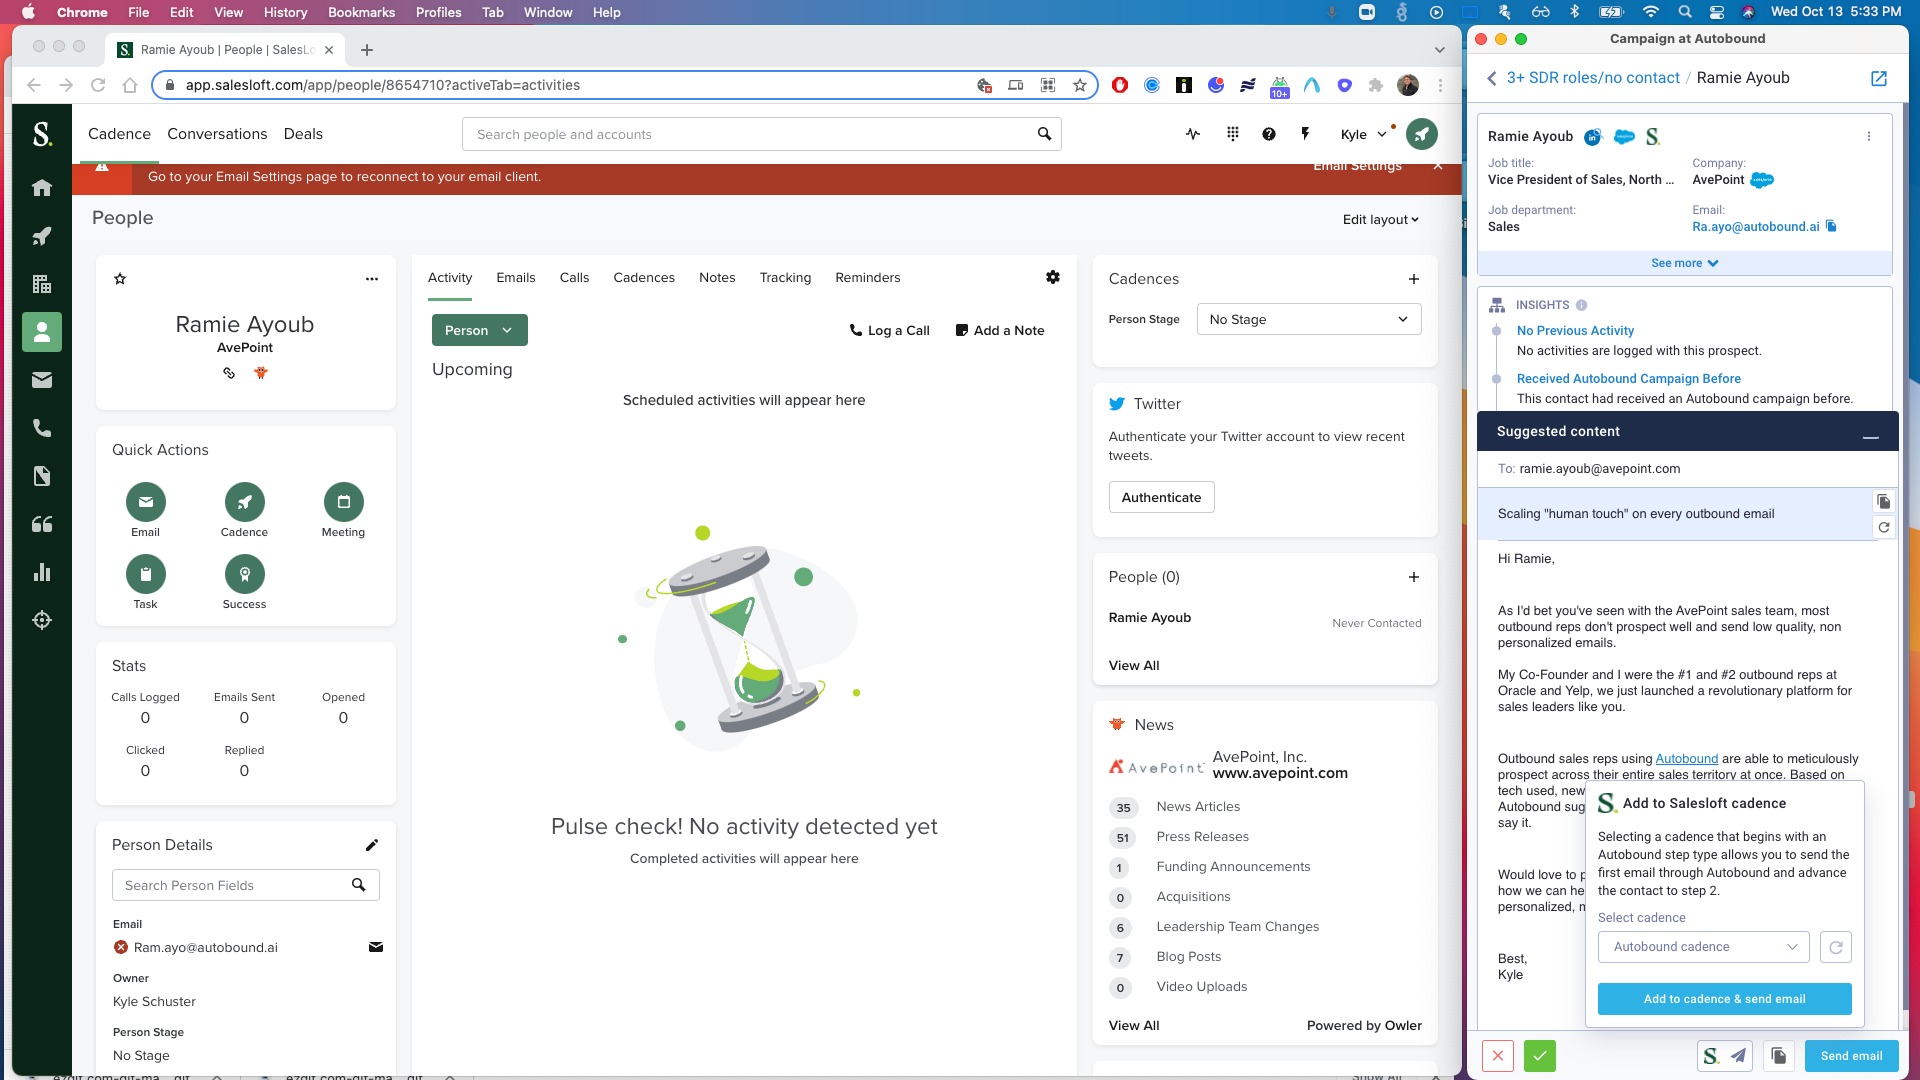Open activity settings gear icon

click(x=1053, y=277)
